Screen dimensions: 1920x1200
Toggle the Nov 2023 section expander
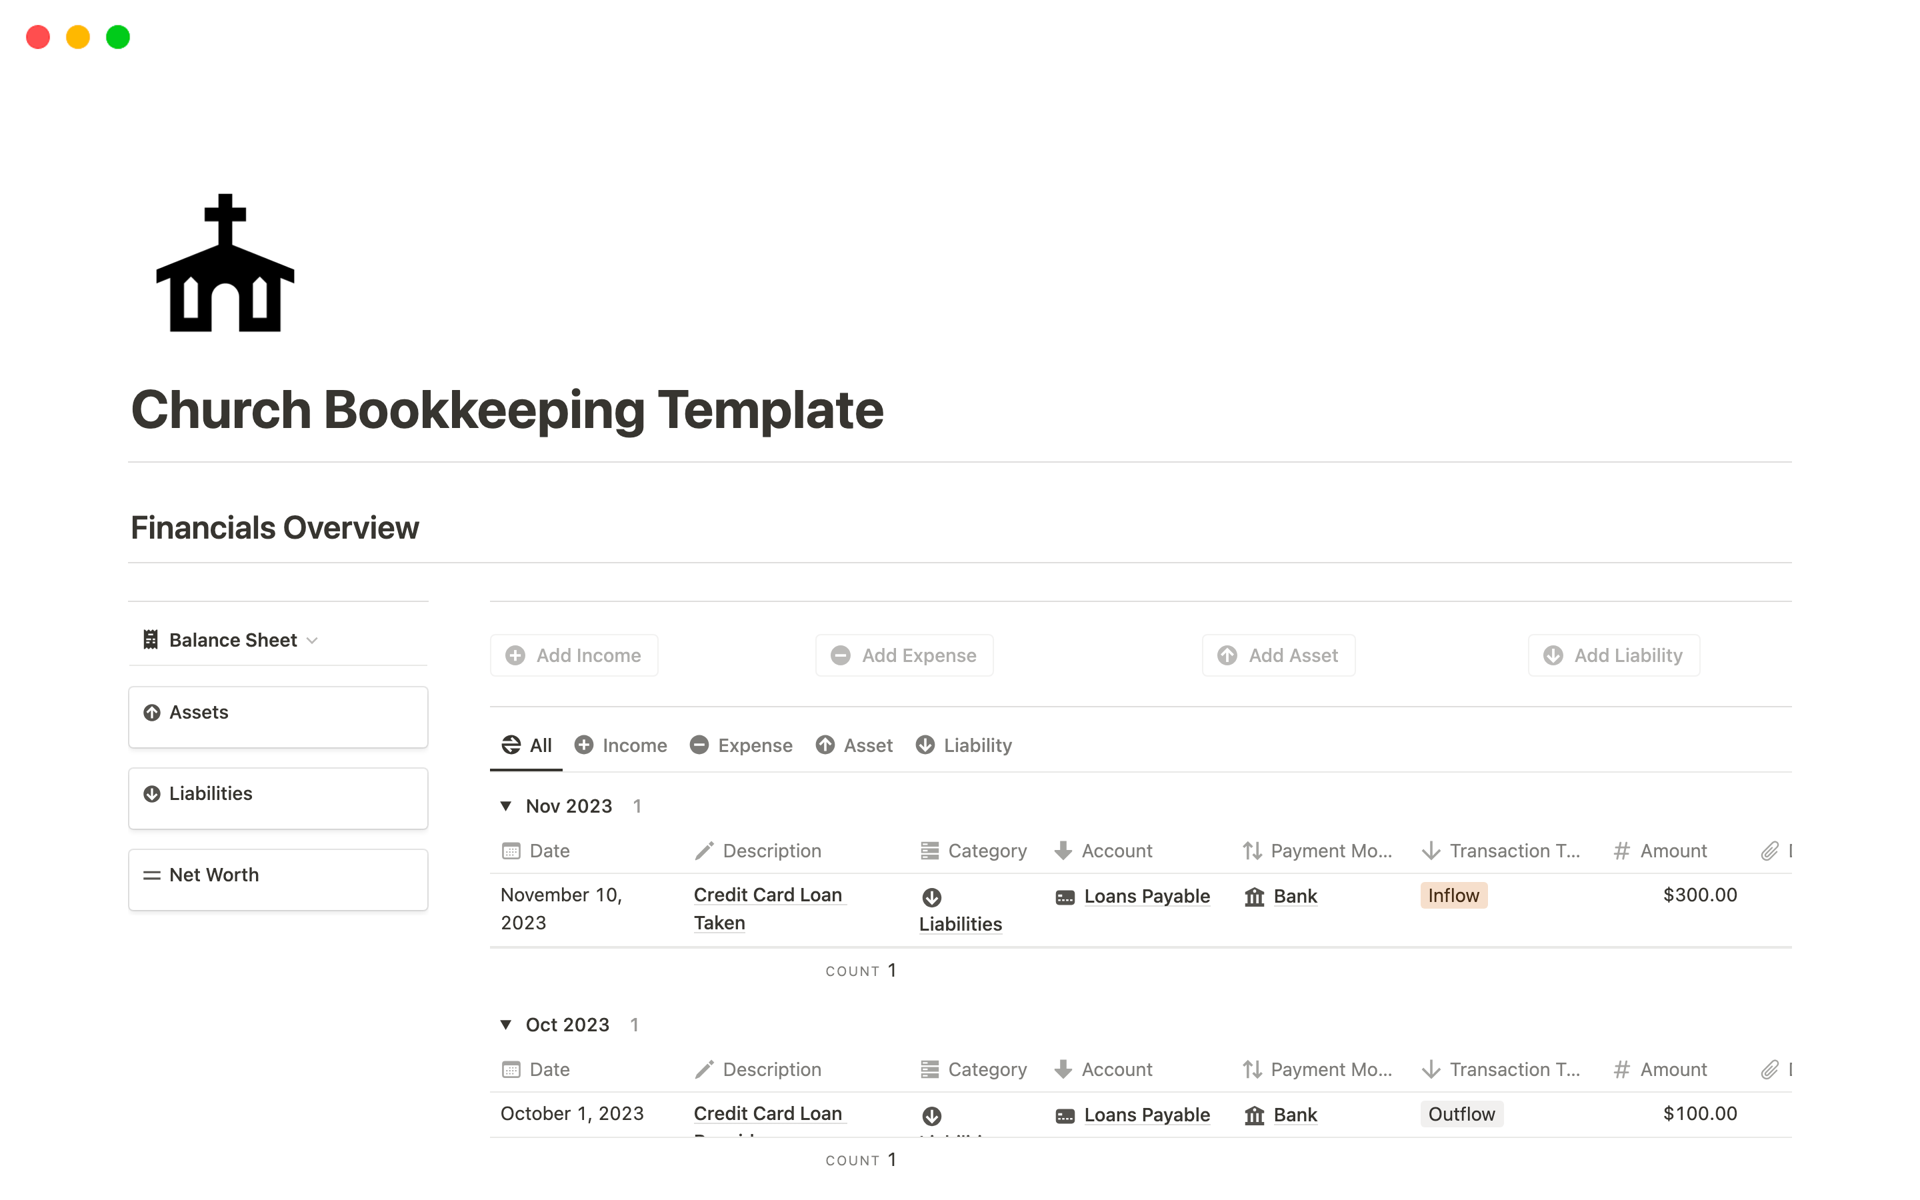[507, 805]
